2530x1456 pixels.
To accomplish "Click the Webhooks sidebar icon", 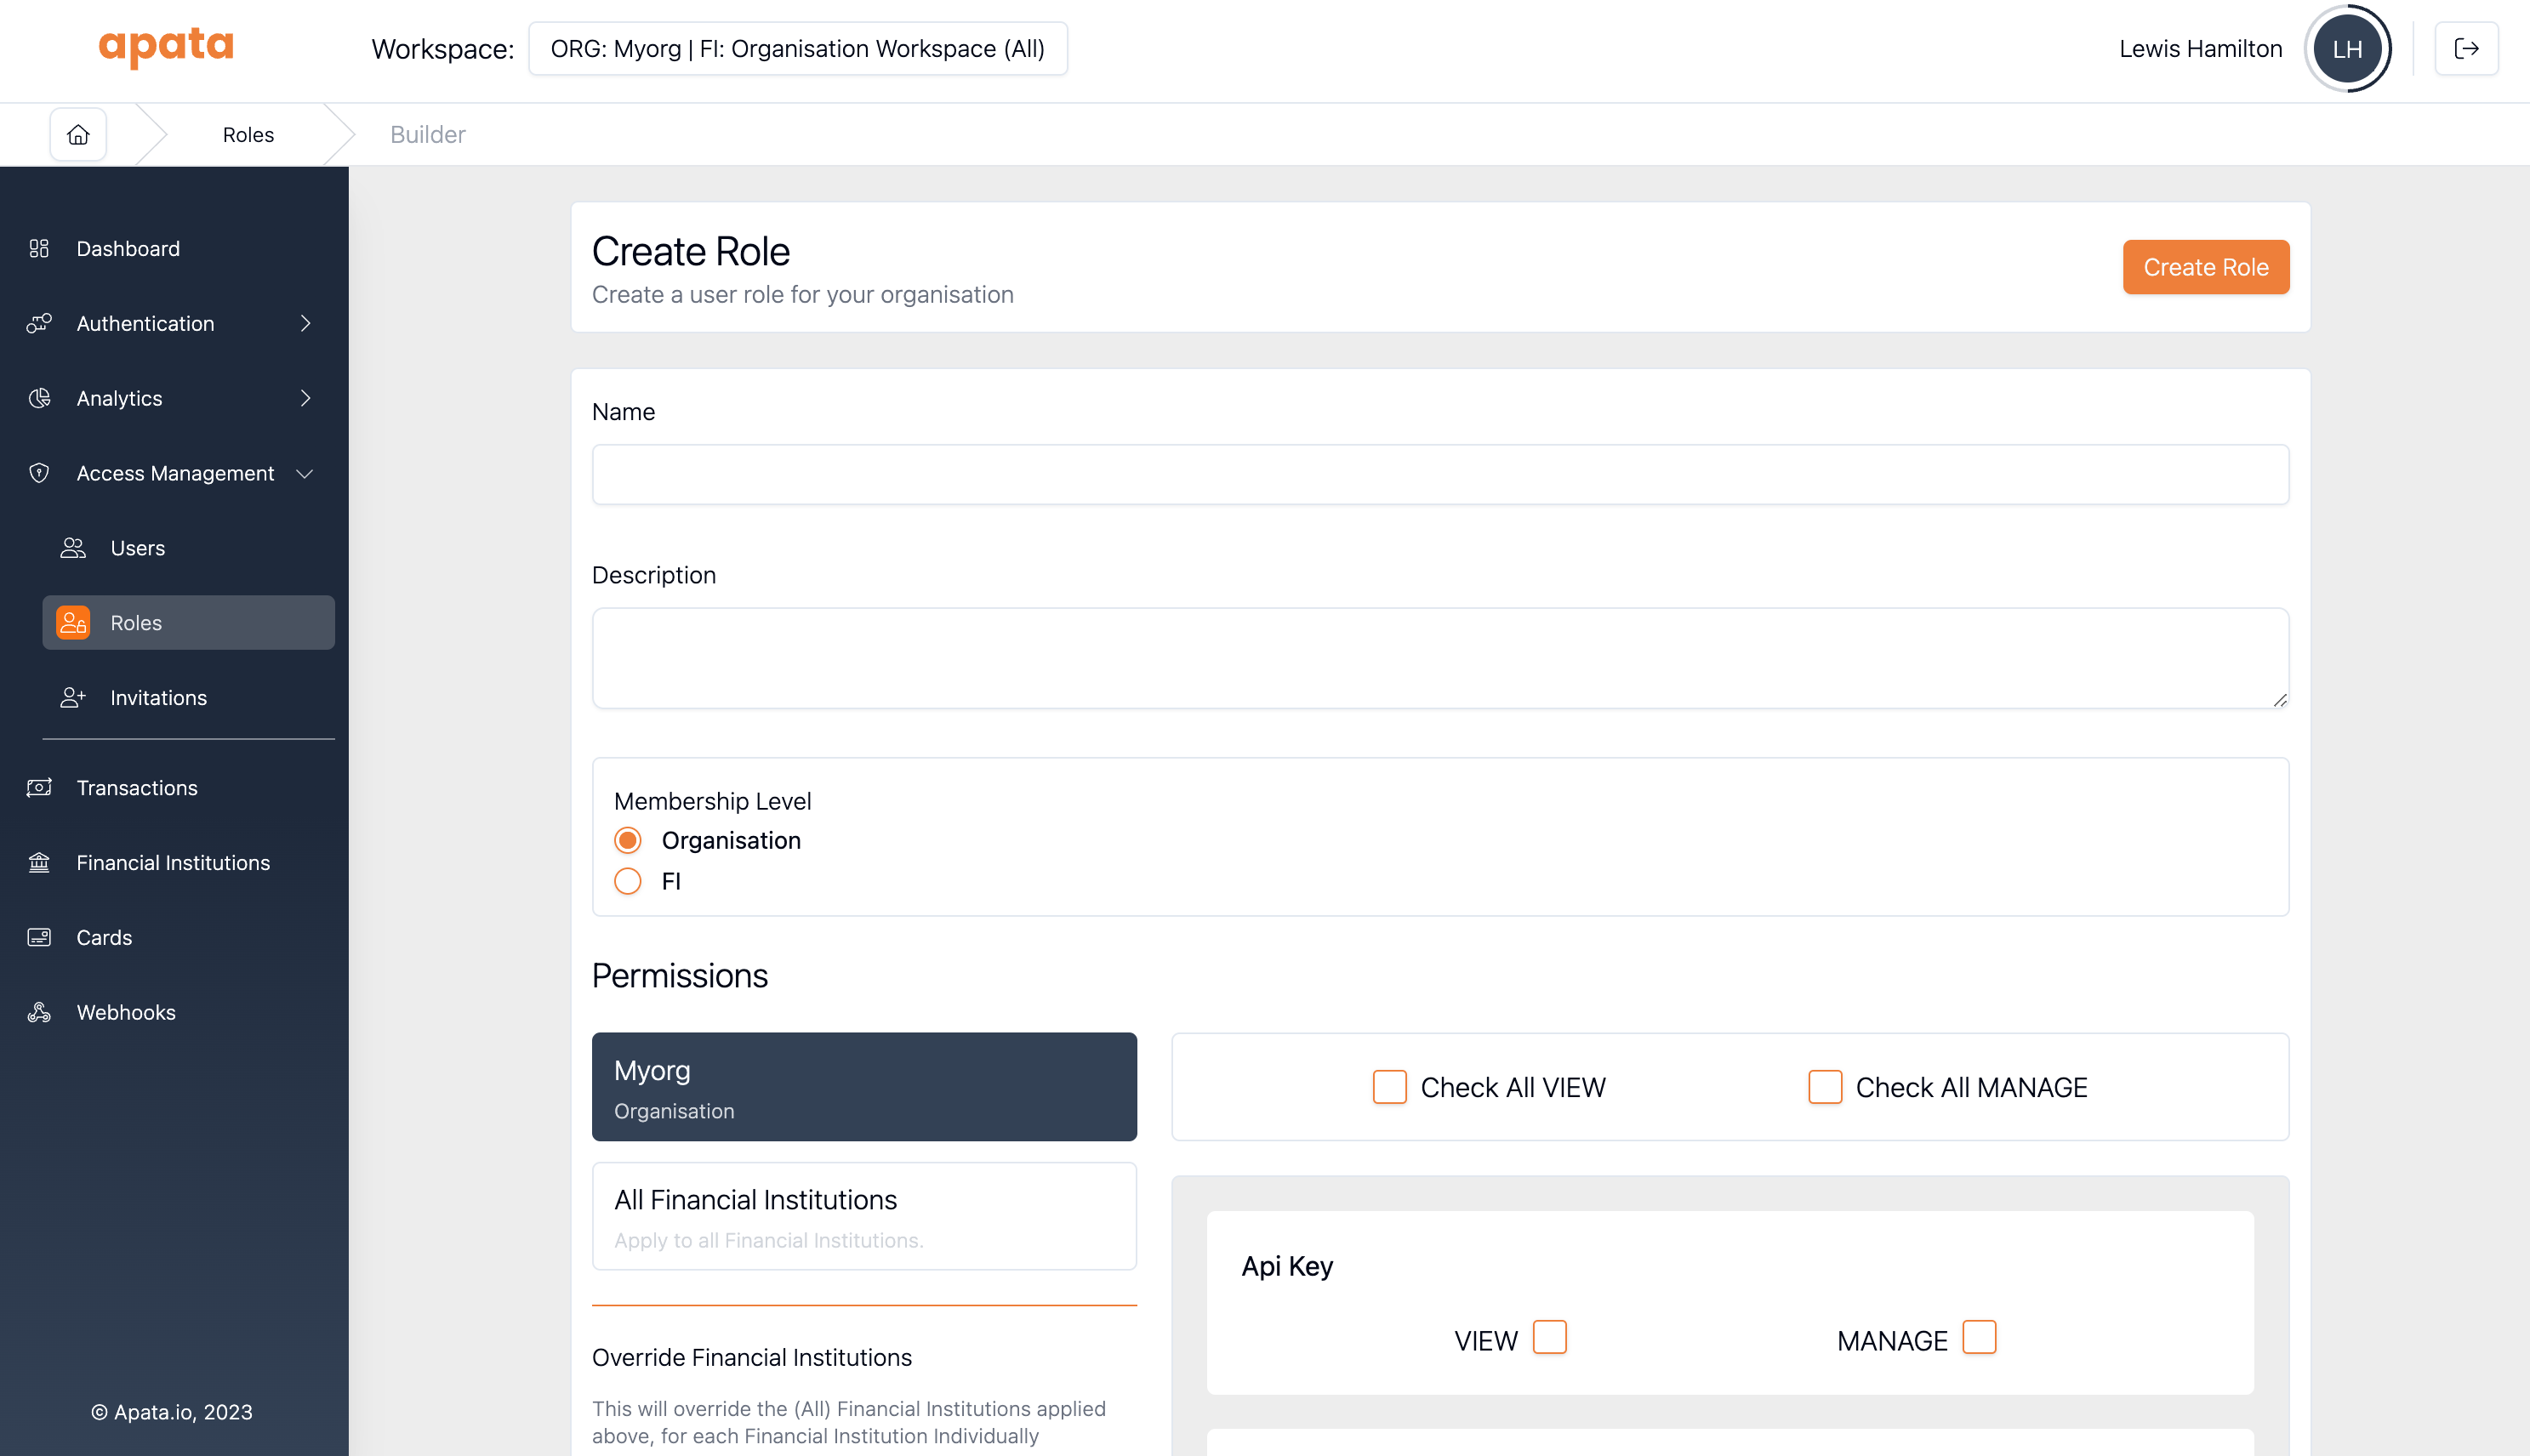I will tap(39, 1012).
